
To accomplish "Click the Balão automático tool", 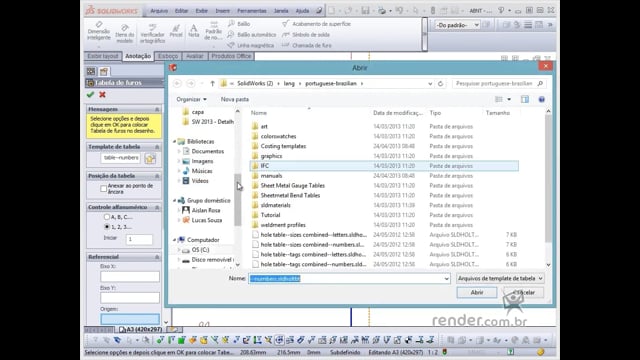I will (252, 35).
